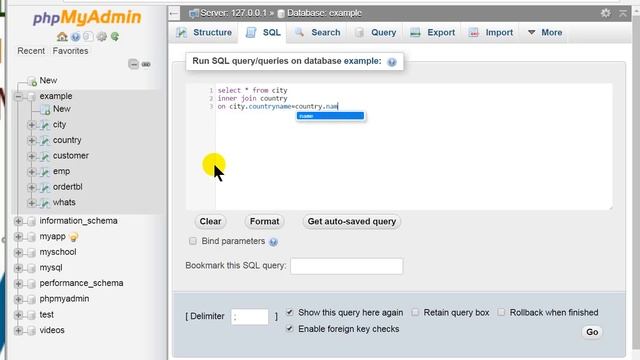
Task: Click the Home icon under the phpMyAdmin logo
Action: pos(62,37)
